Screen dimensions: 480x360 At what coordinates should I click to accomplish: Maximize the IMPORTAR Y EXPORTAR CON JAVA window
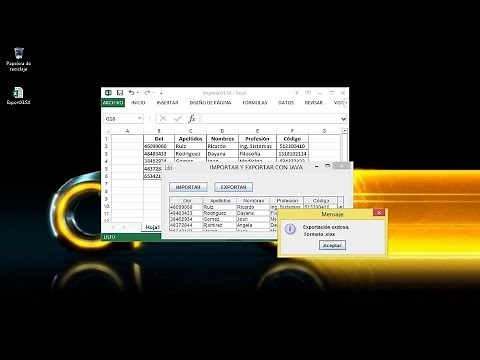click(x=328, y=166)
